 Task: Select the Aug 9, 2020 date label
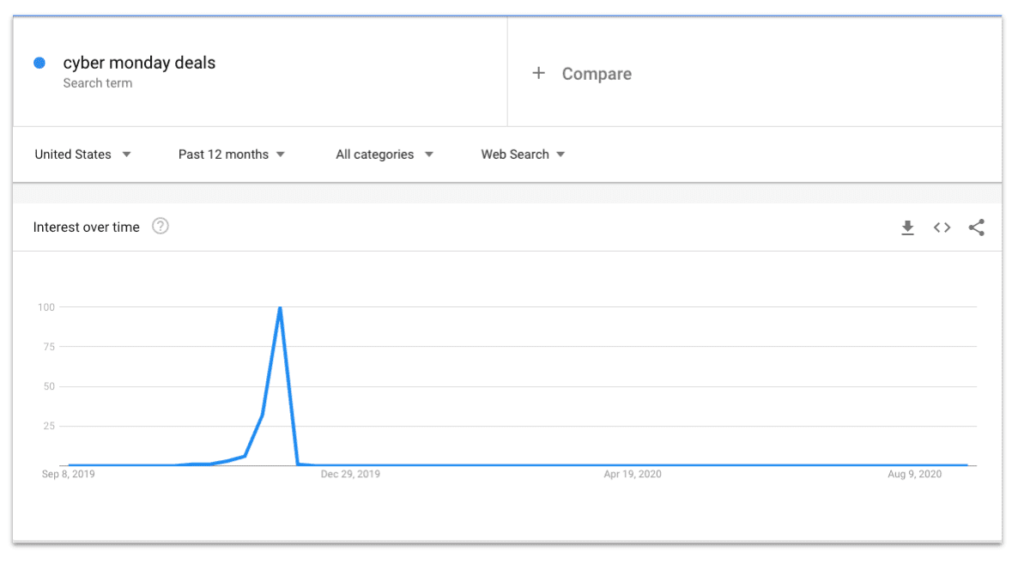[x=914, y=474]
